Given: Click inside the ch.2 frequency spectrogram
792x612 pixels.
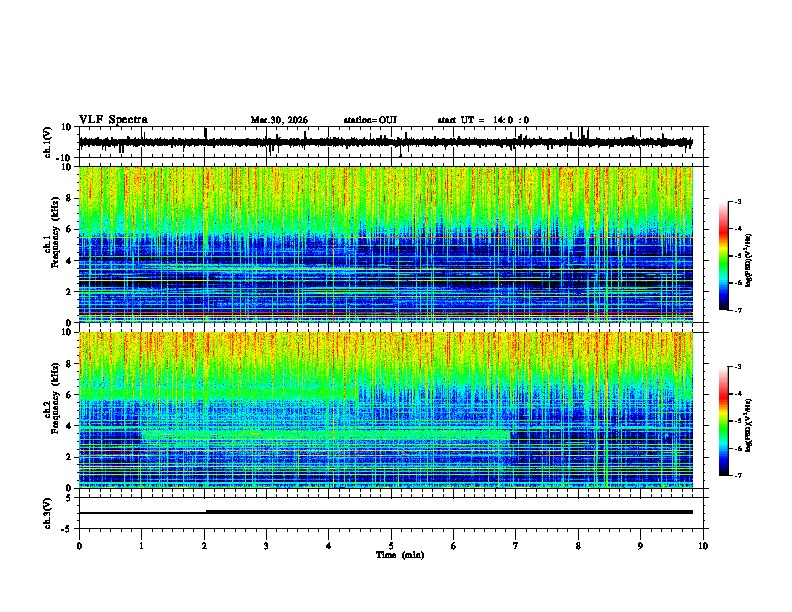Looking at the screenshot, I should [386, 410].
